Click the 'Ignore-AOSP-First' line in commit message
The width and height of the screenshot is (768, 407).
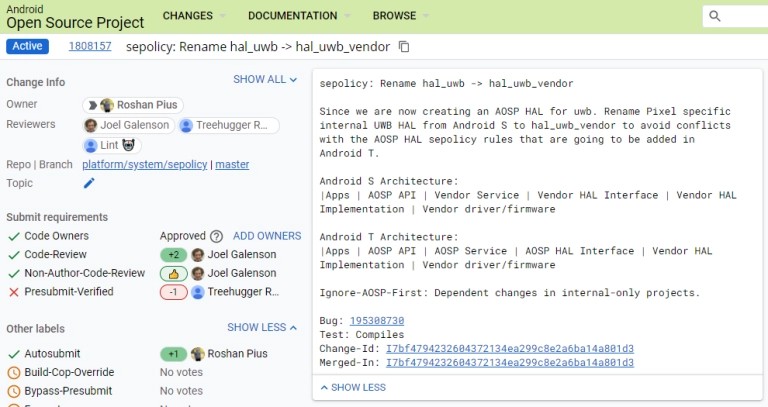510,293
